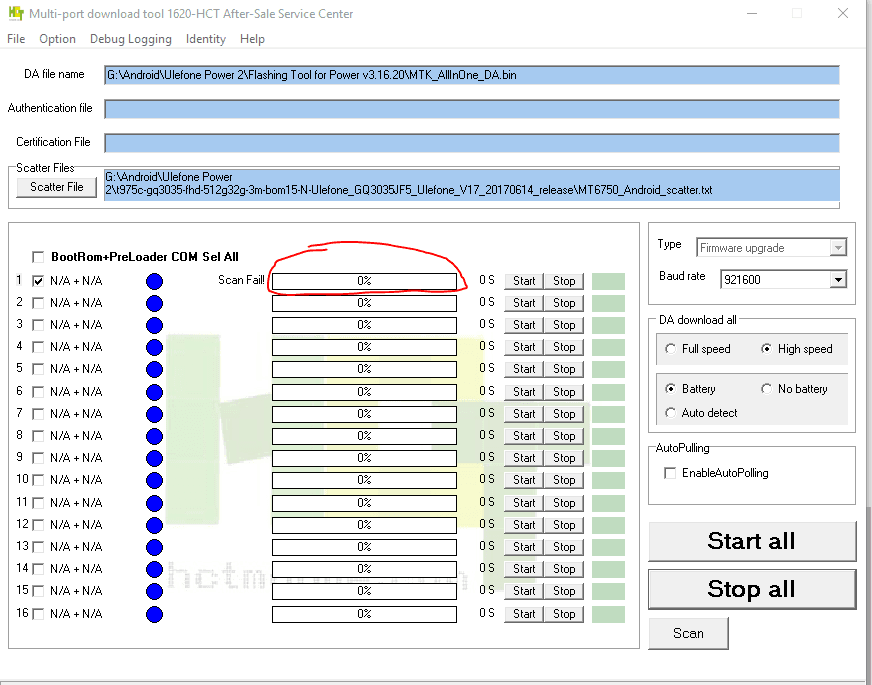
Task: Click the green status box for port 8
Action: pos(608,436)
